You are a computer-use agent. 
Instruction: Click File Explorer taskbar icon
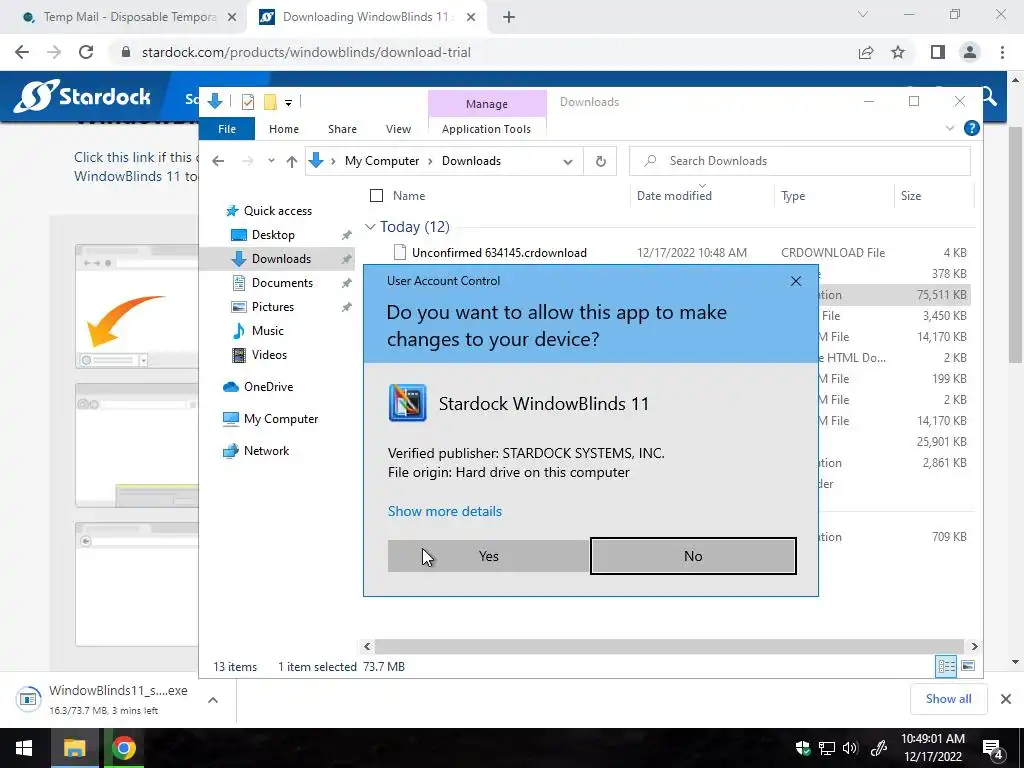click(x=74, y=748)
